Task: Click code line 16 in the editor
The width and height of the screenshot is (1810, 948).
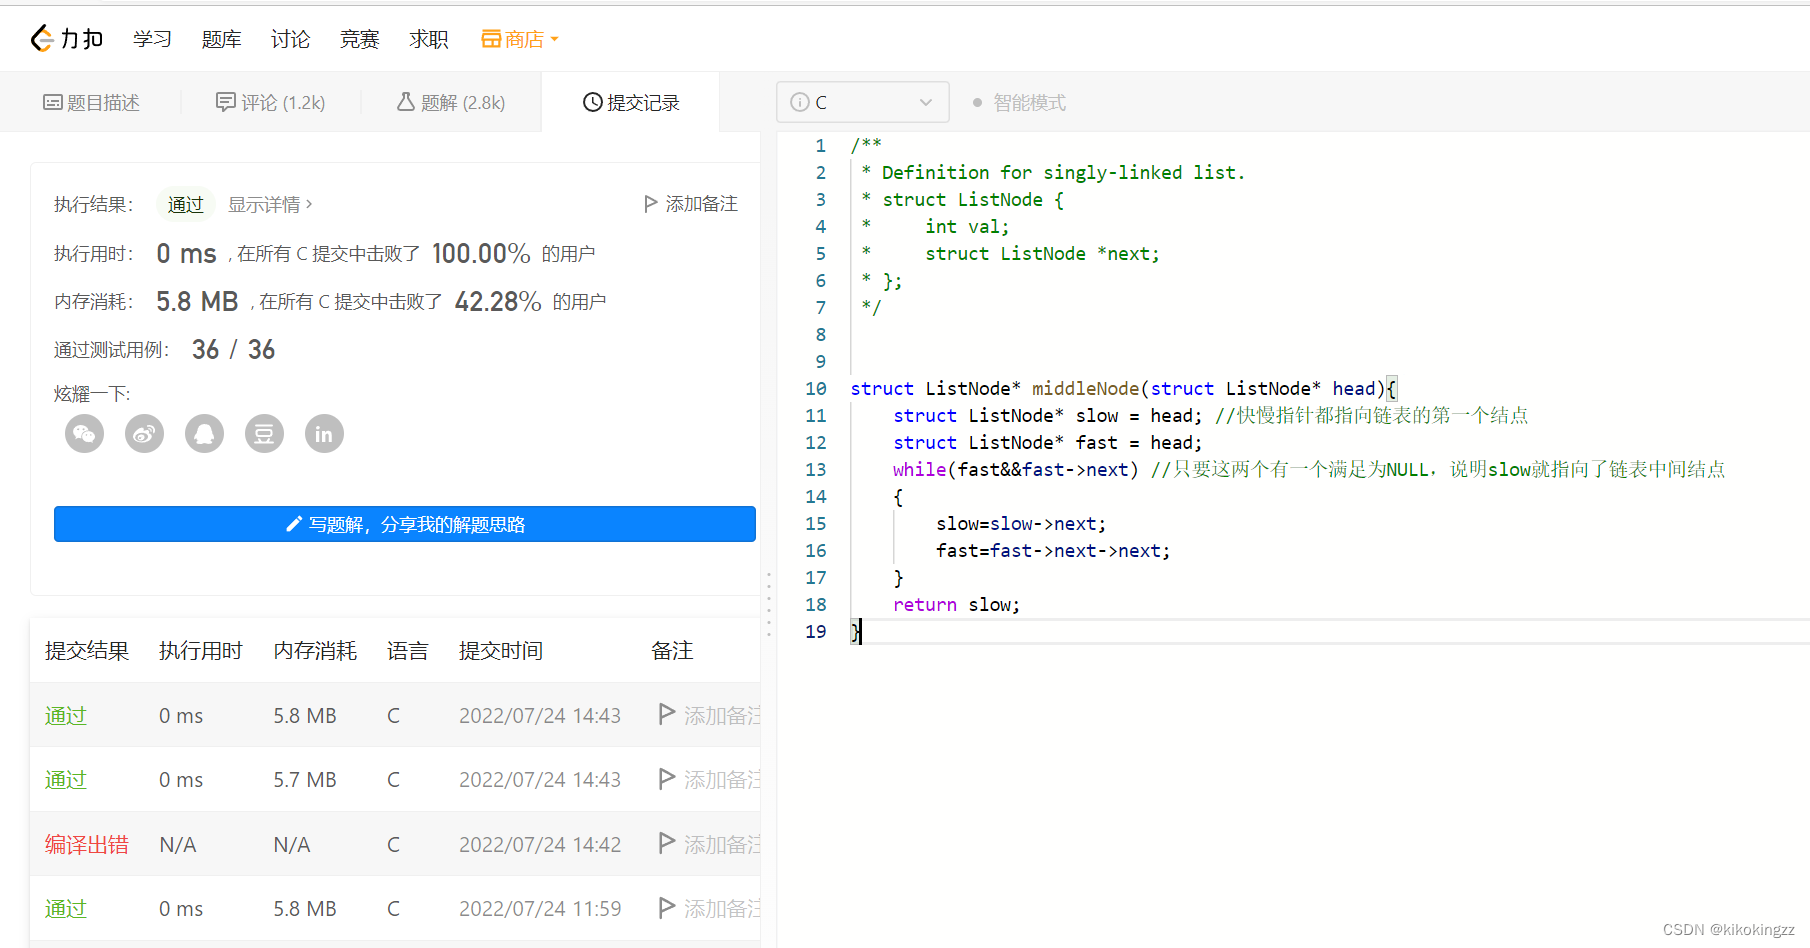Action: click(x=1052, y=551)
